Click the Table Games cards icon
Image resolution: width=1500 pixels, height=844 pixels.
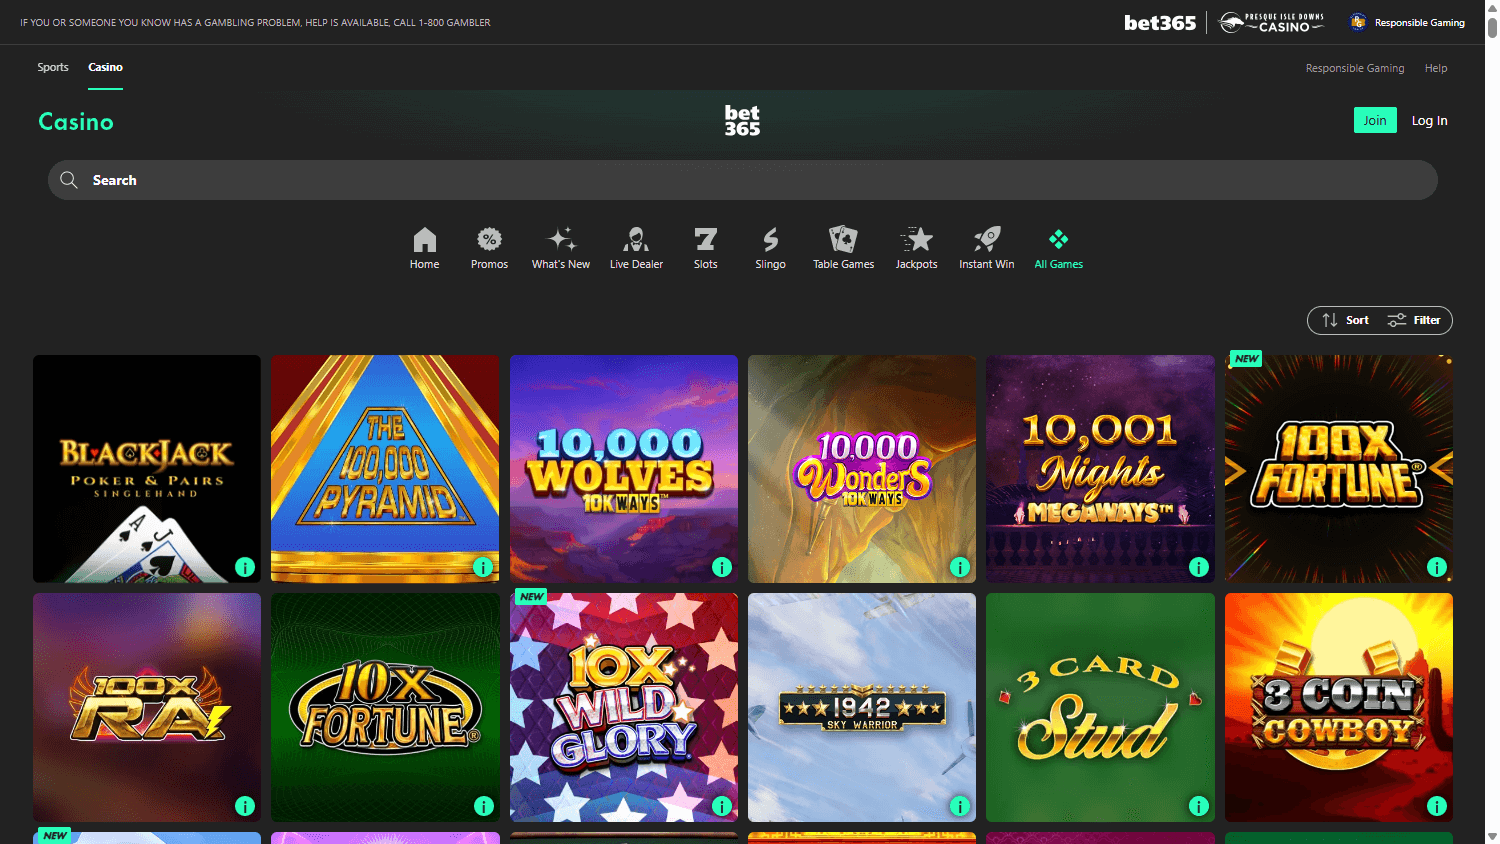click(843, 240)
